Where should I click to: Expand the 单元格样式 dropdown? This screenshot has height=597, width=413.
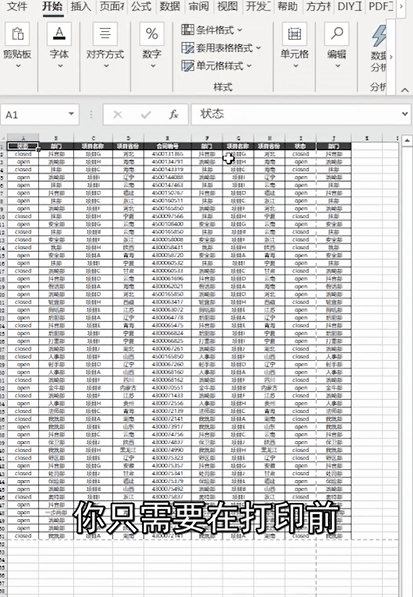coord(217,66)
